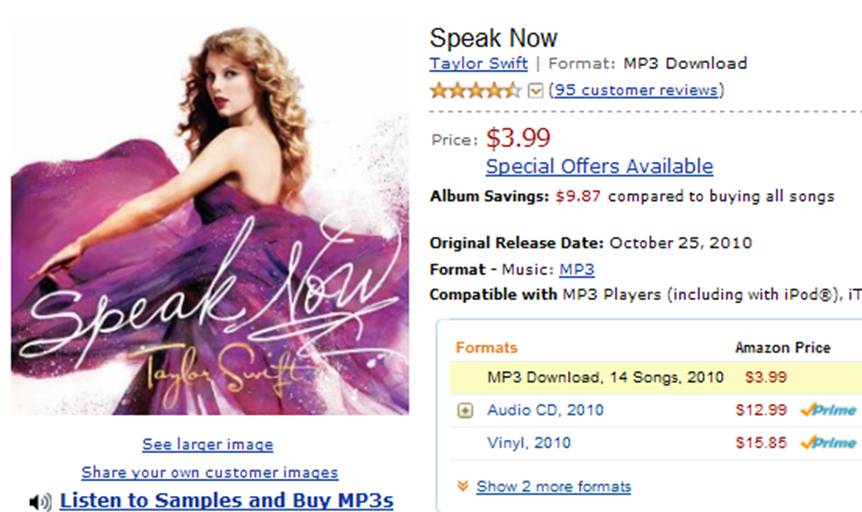Select the MP3 Download, 14 Songs format row
This screenshot has width=862, height=512.
click(656, 378)
